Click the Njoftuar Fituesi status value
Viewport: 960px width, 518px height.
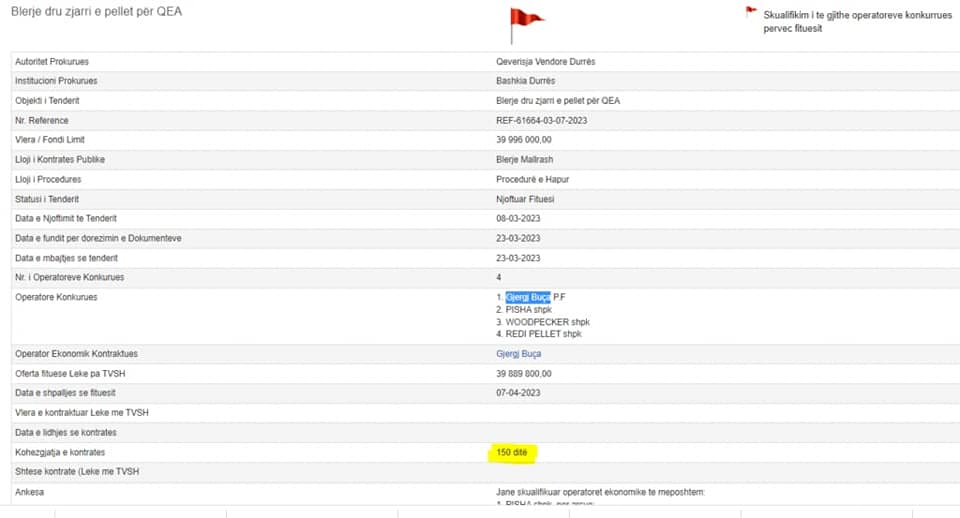click(525, 199)
